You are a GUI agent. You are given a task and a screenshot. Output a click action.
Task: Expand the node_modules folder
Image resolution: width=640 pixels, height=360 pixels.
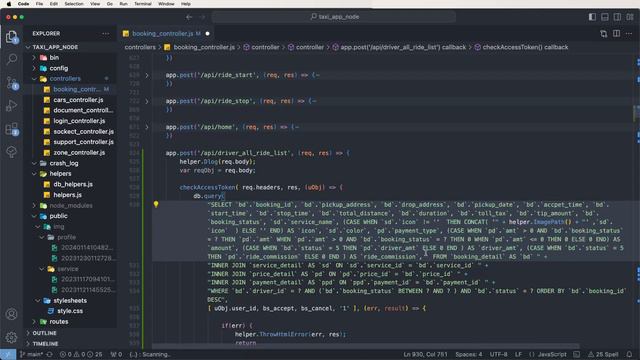click(71, 205)
